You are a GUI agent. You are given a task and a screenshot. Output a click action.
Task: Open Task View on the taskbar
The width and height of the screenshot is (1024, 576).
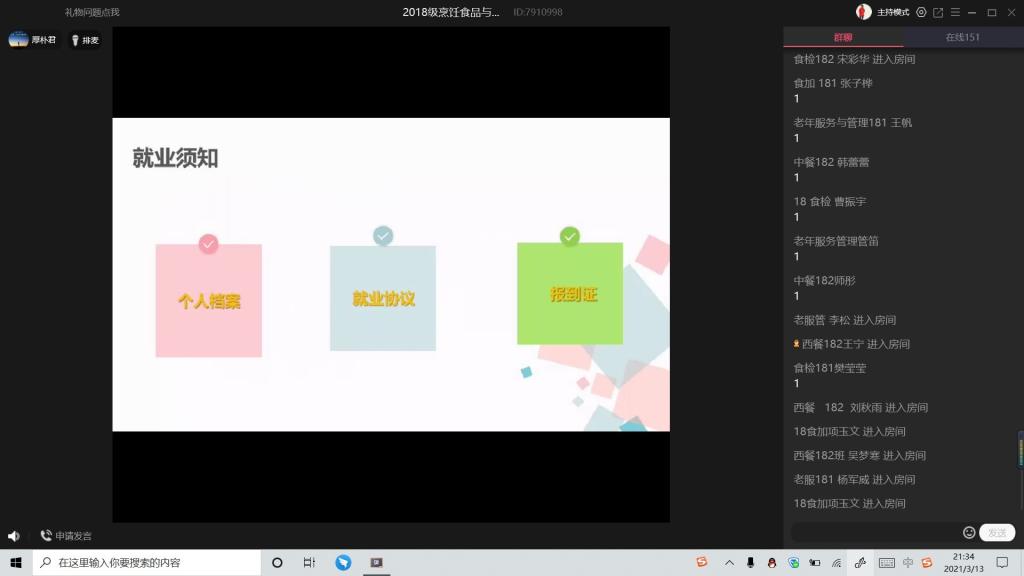(309, 563)
